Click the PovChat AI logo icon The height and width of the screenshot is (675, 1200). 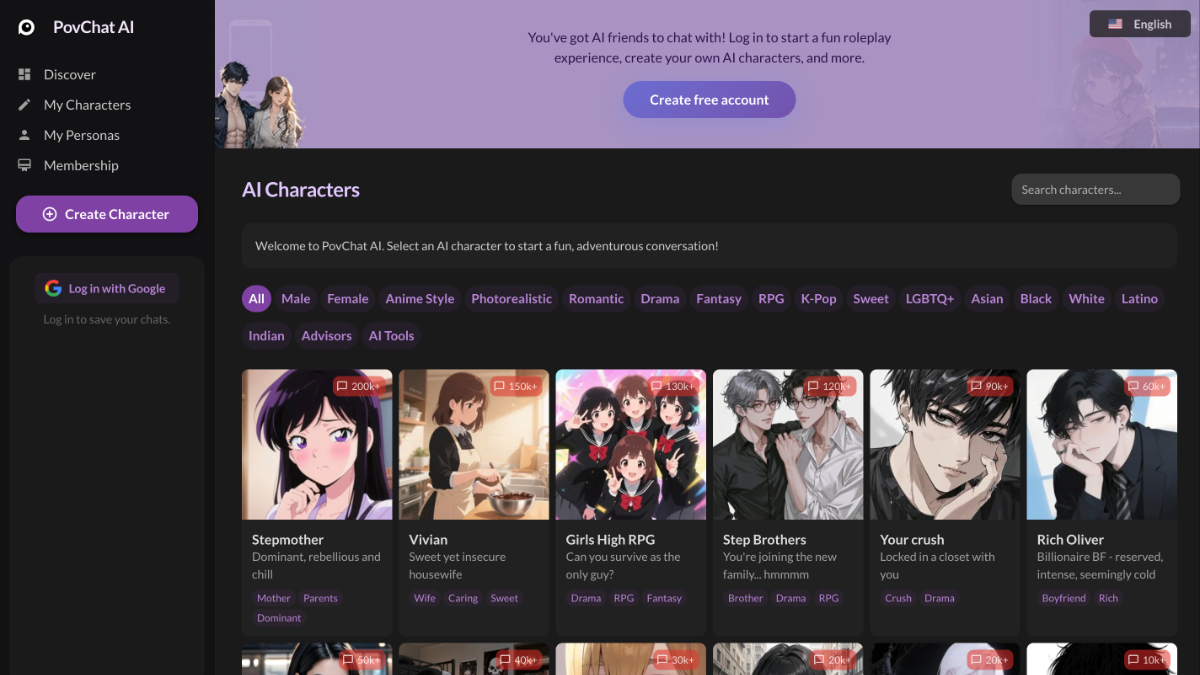click(x=25, y=27)
